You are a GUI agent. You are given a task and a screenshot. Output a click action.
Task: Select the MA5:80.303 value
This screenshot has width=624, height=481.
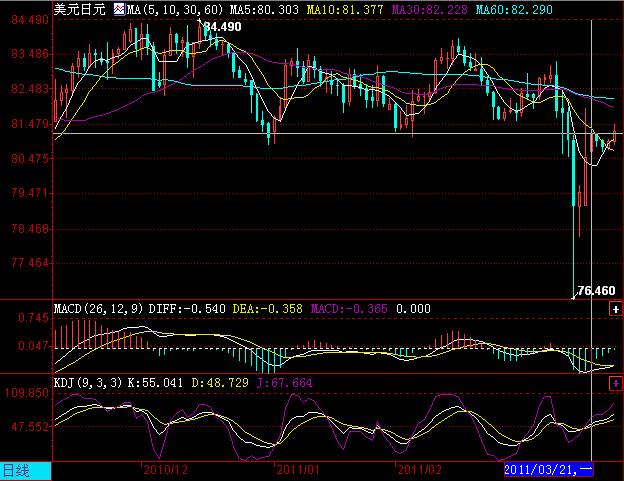tap(264, 10)
